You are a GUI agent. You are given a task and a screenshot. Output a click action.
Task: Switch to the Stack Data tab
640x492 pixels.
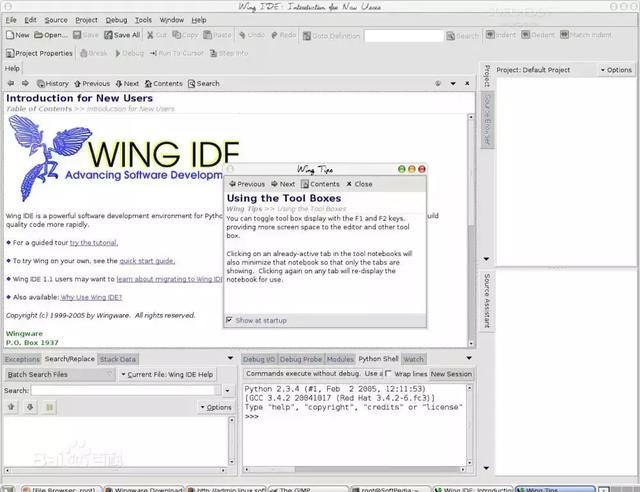pyautogui.click(x=118, y=359)
